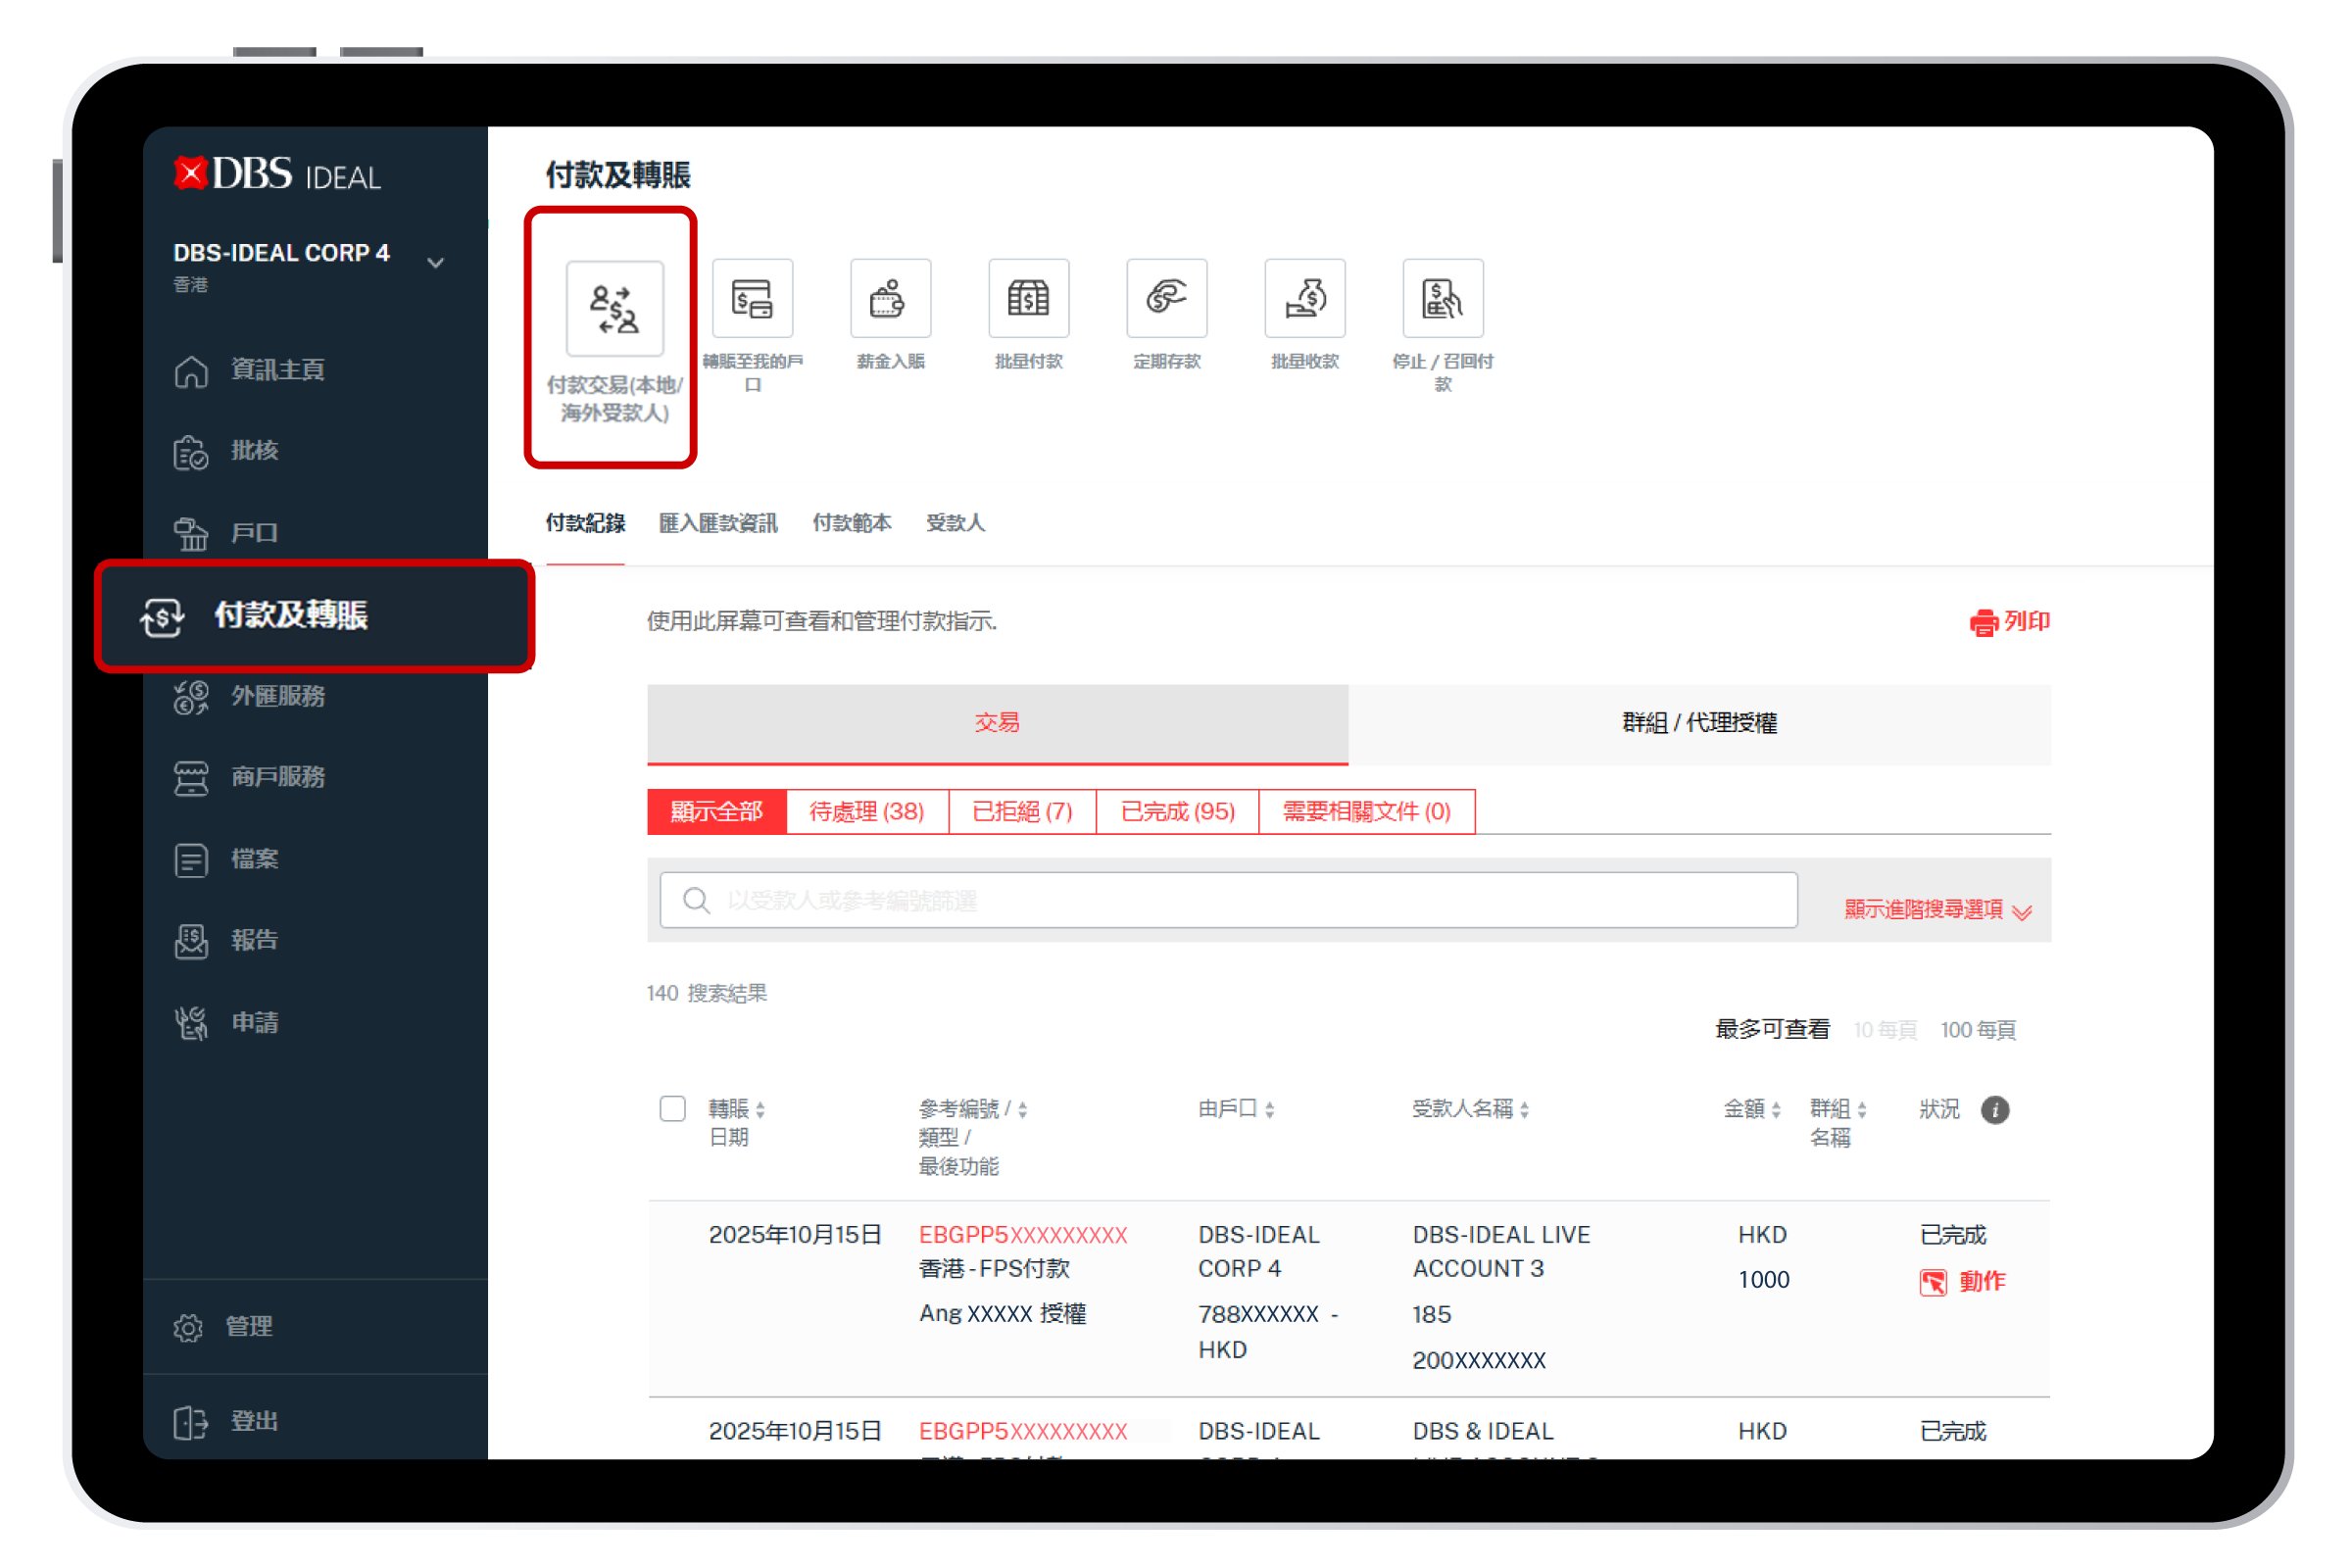The height and width of the screenshot is (1568, 2352).
Task: Open 付款交易(本地/海外受款人) payment icon
Action: click(x=614, y=309)
